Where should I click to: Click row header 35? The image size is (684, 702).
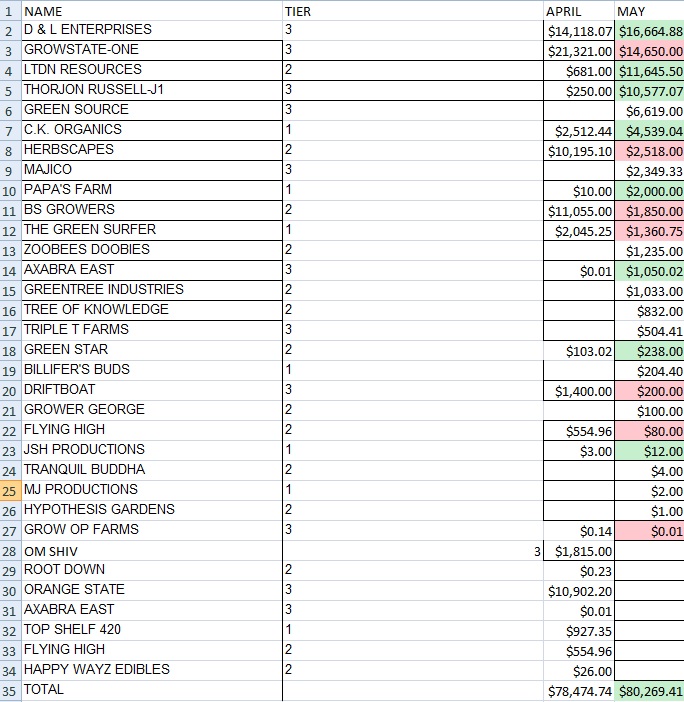pyautogui.click(x=10, y=691)
